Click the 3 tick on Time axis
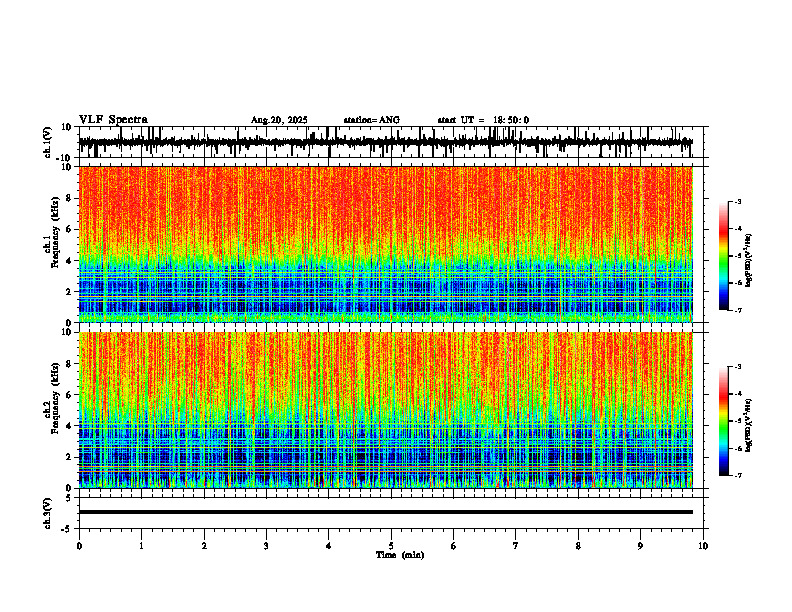 [266, 546]
